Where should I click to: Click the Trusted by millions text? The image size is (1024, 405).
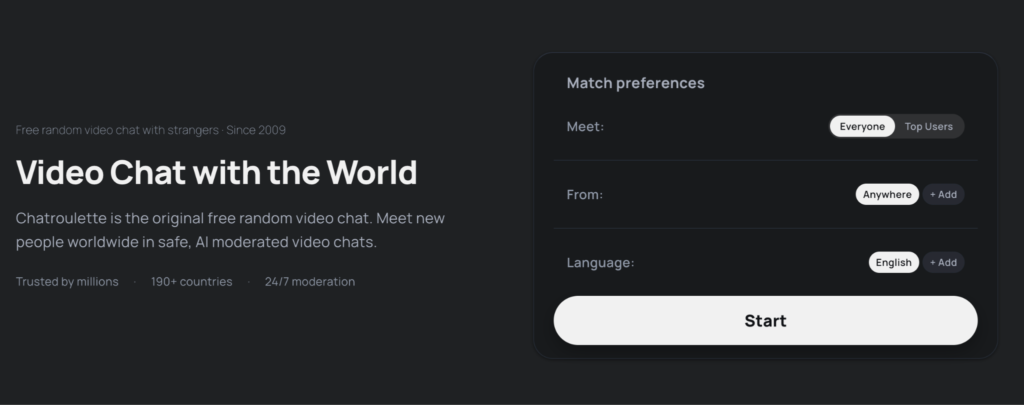click(x=67, y=282)
